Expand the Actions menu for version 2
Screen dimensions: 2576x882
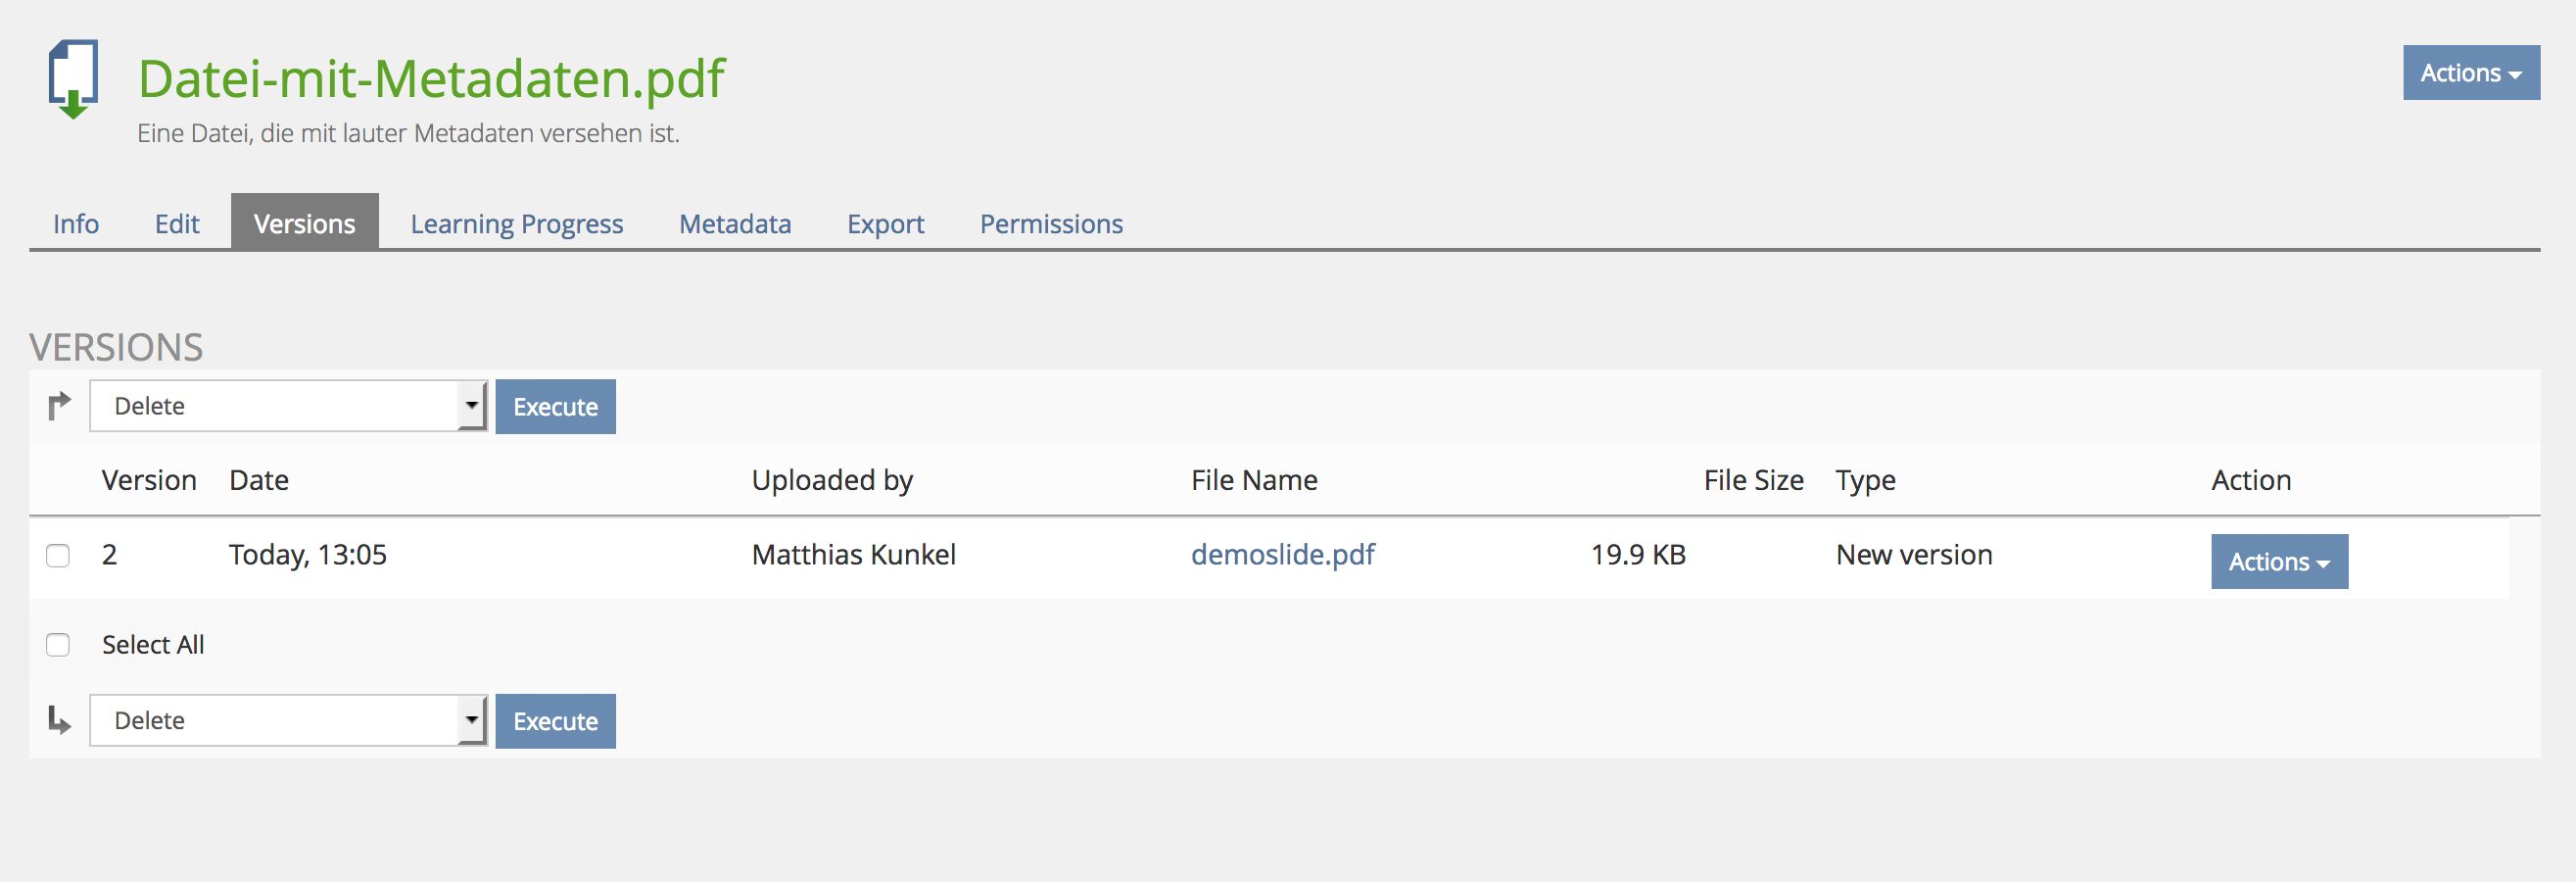(2278, 562)
